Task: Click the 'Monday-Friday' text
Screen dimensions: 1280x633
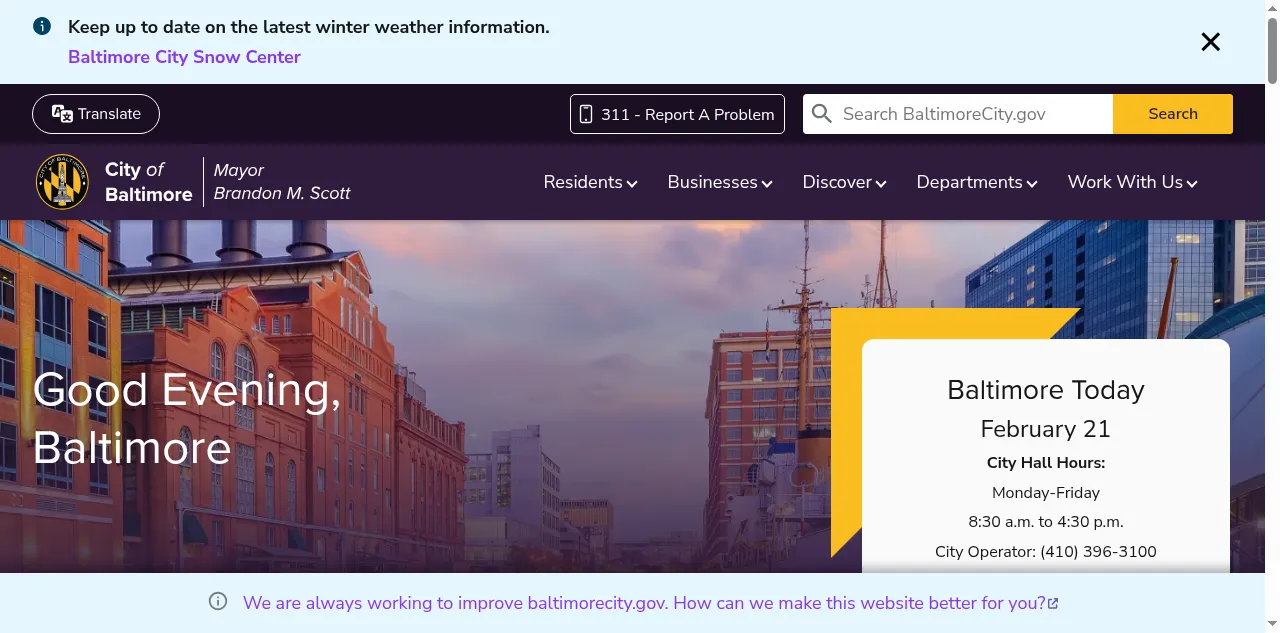Action: [x=1046, y=493]
